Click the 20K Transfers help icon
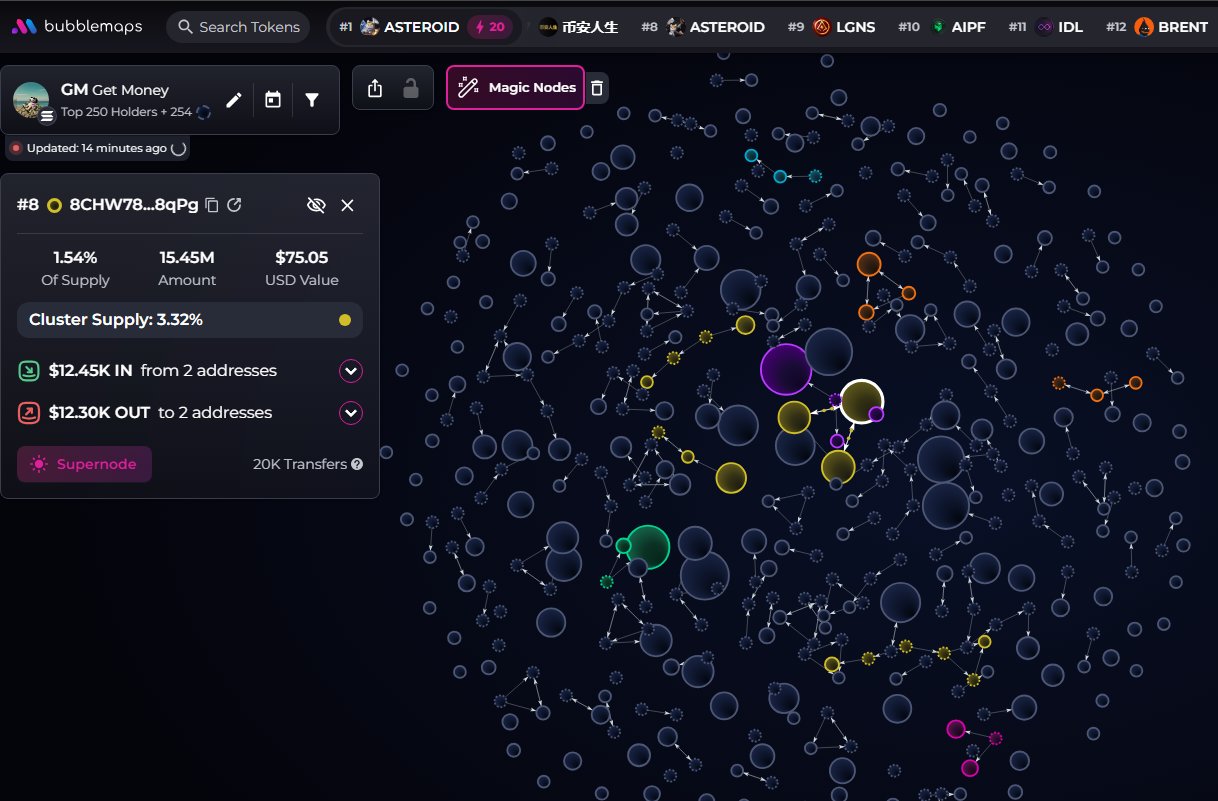The width and height of the screenshot is (1218, 801). 357,464
